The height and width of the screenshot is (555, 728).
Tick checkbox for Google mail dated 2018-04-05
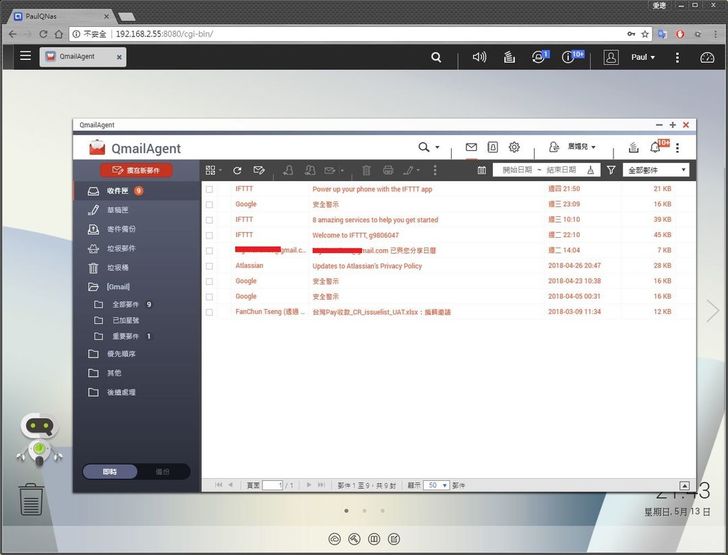coord(209,297)
